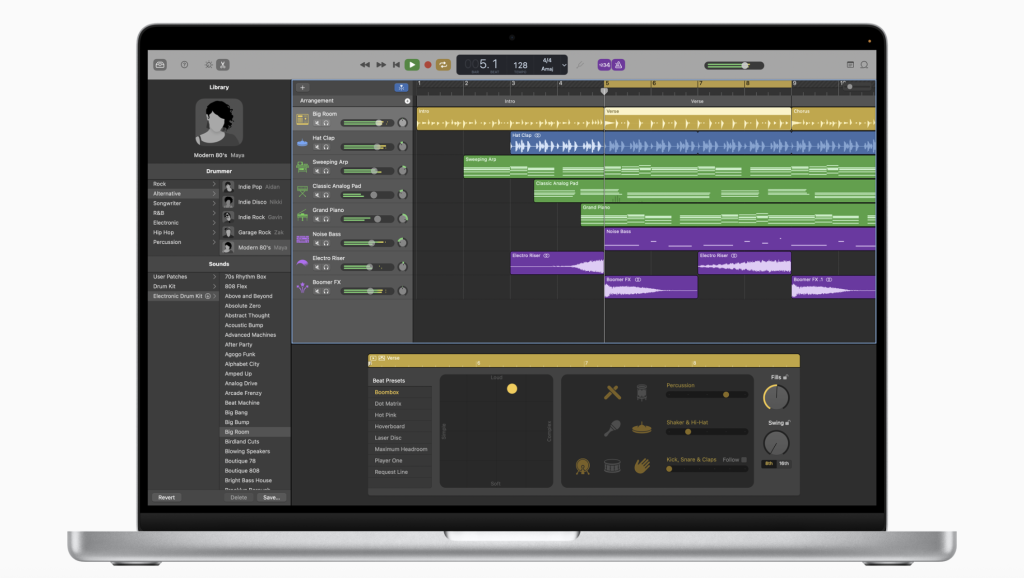Click the kick drum icon
This screenshot has height=578, width=1024.
pos(582,465)
